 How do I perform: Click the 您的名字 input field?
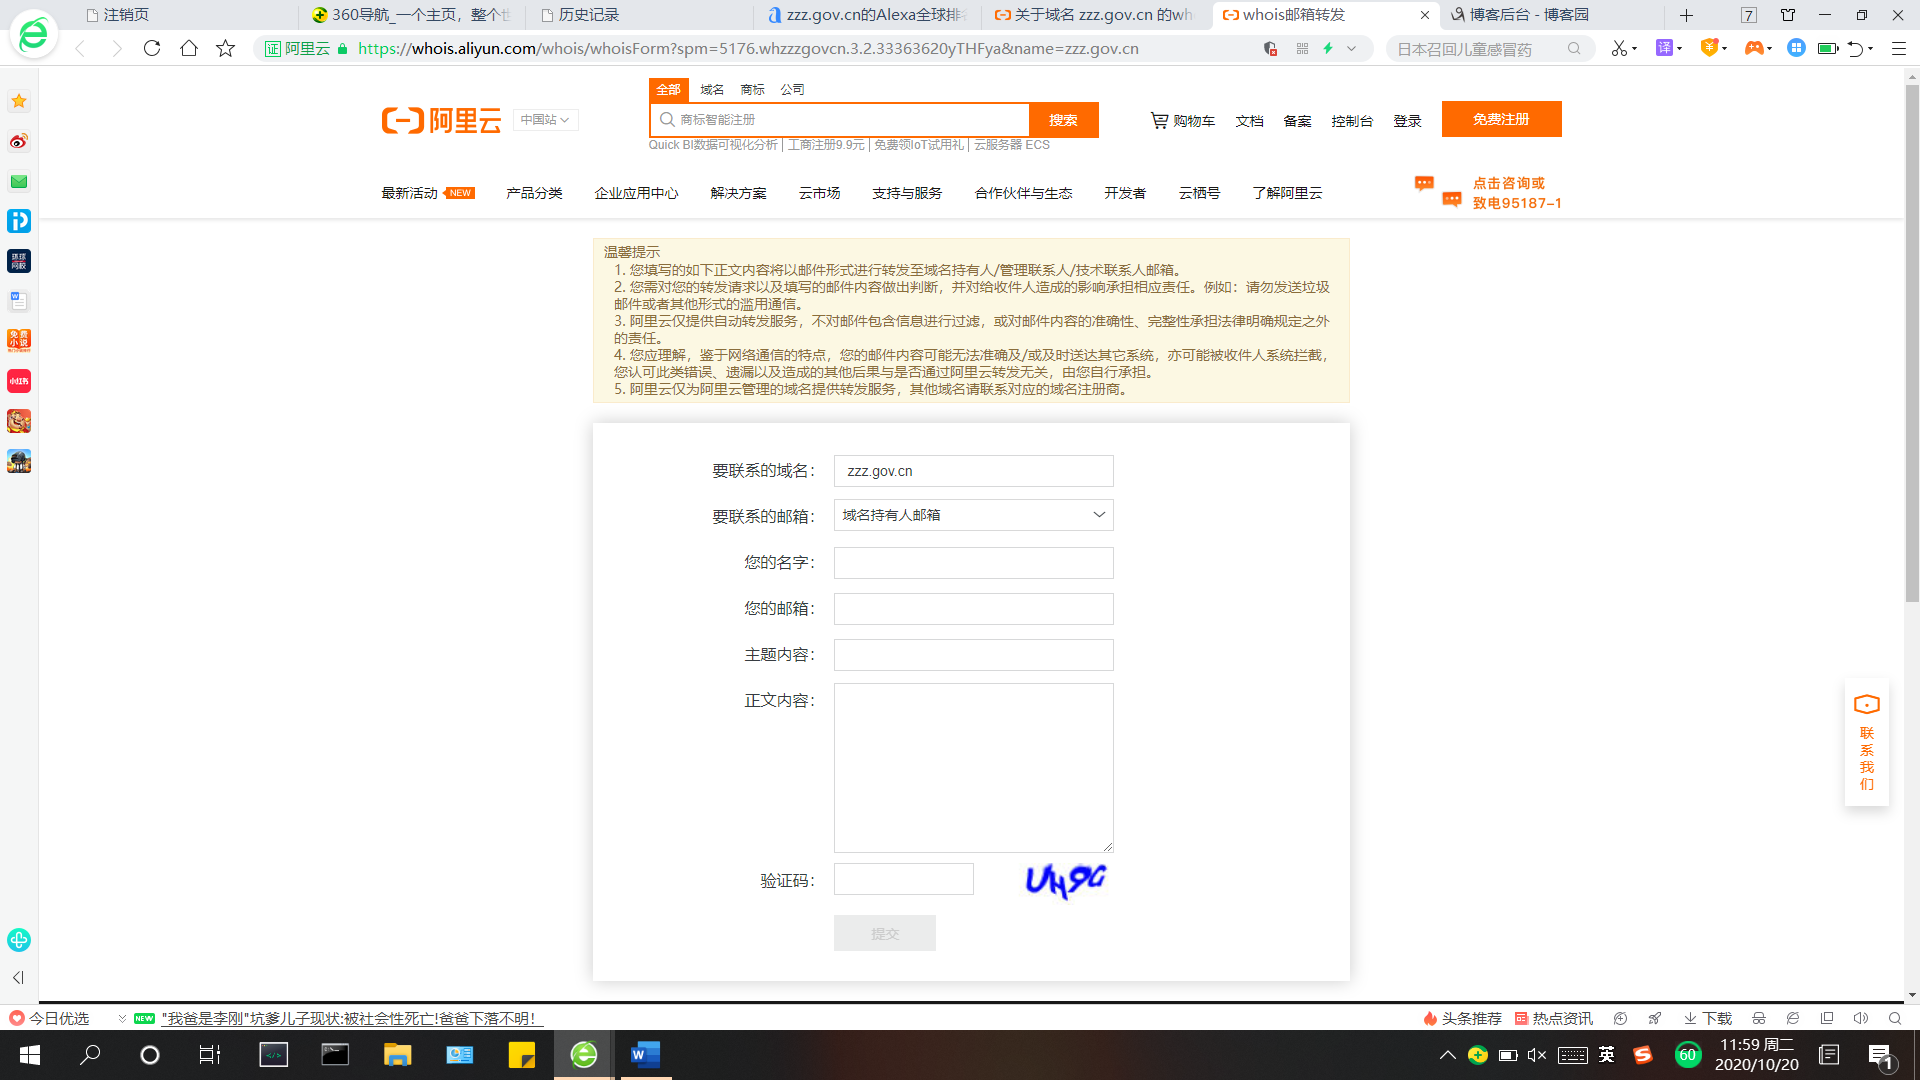[973, 563]
